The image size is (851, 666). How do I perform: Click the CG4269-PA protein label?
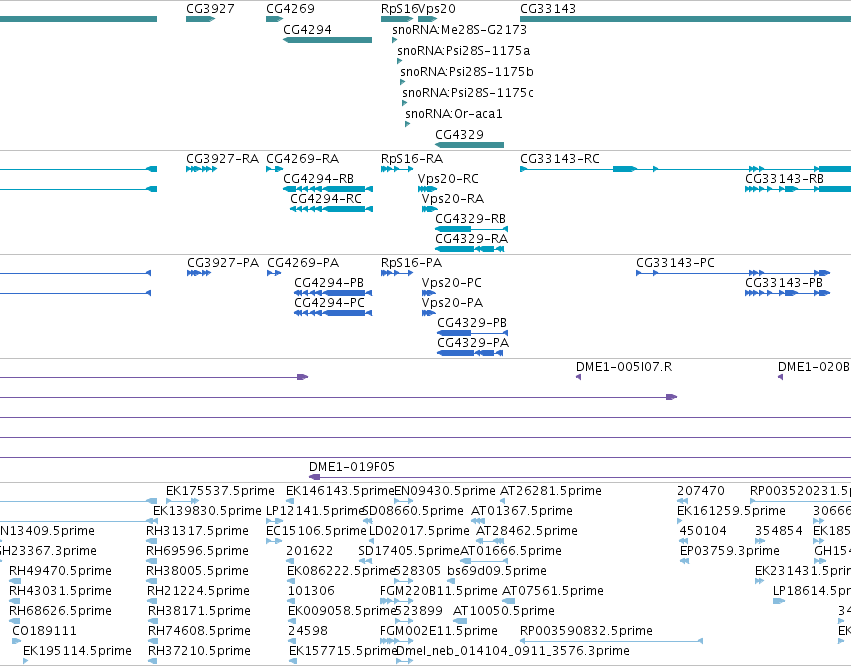[x=303, y=263]
